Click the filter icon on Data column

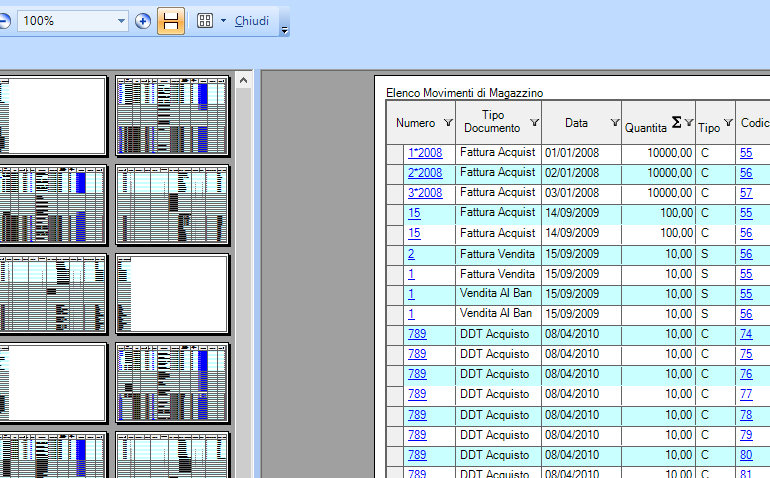pos(613,123)
